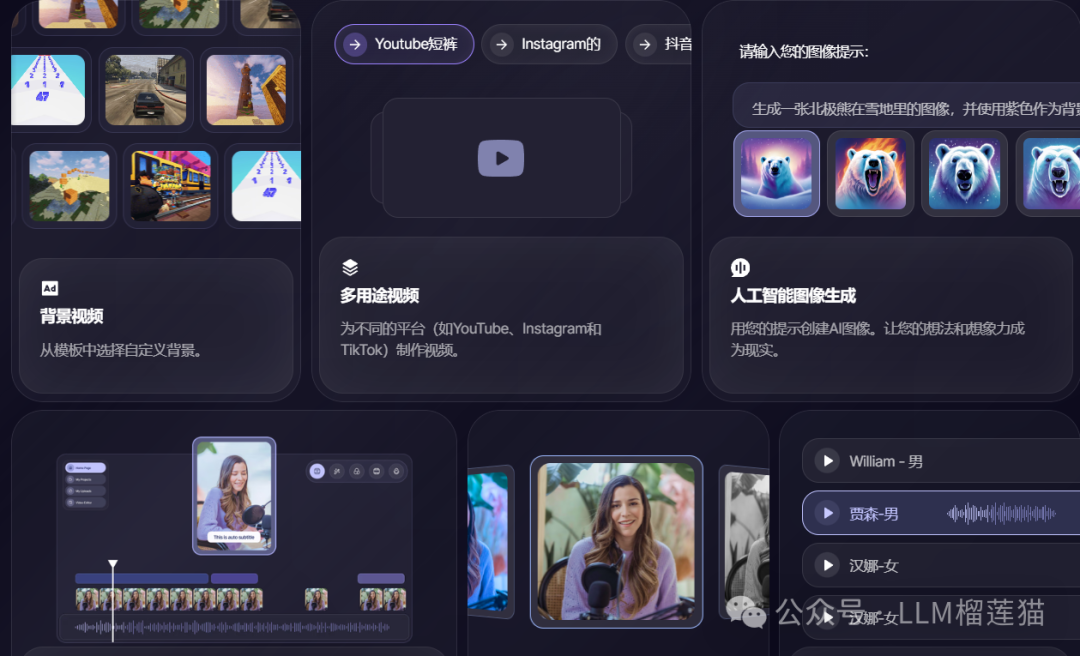Select the long blue clip on the timeline
1080x656 pixels.
click(x=142, y=579)
